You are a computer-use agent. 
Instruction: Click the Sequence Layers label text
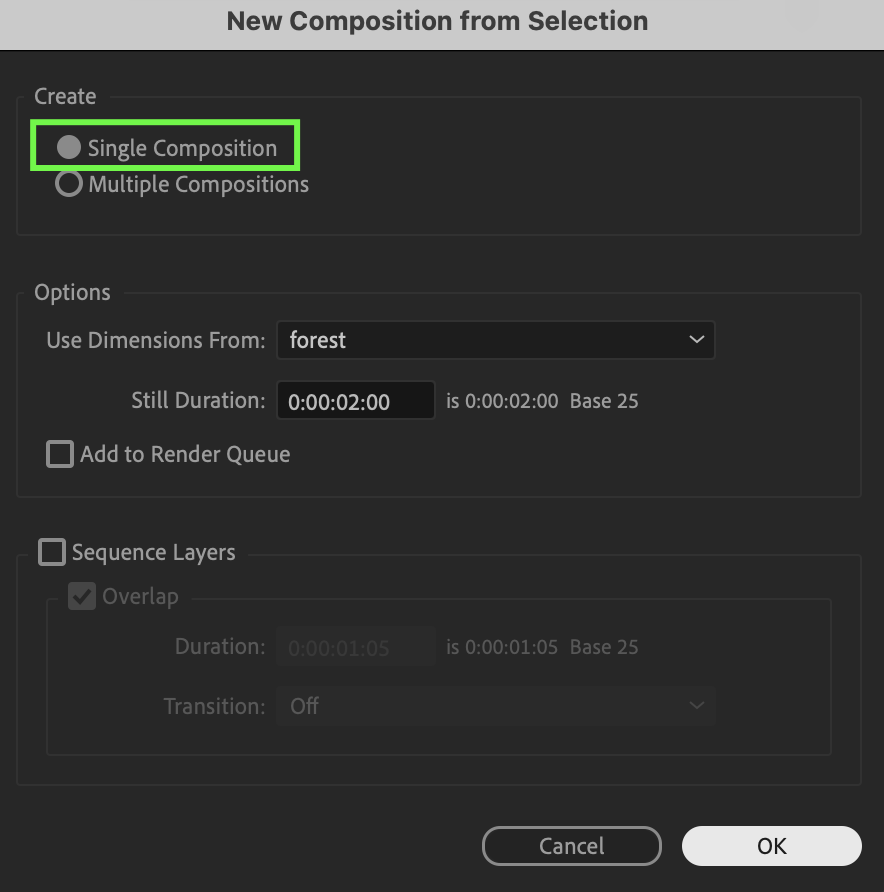click(154, 553)
